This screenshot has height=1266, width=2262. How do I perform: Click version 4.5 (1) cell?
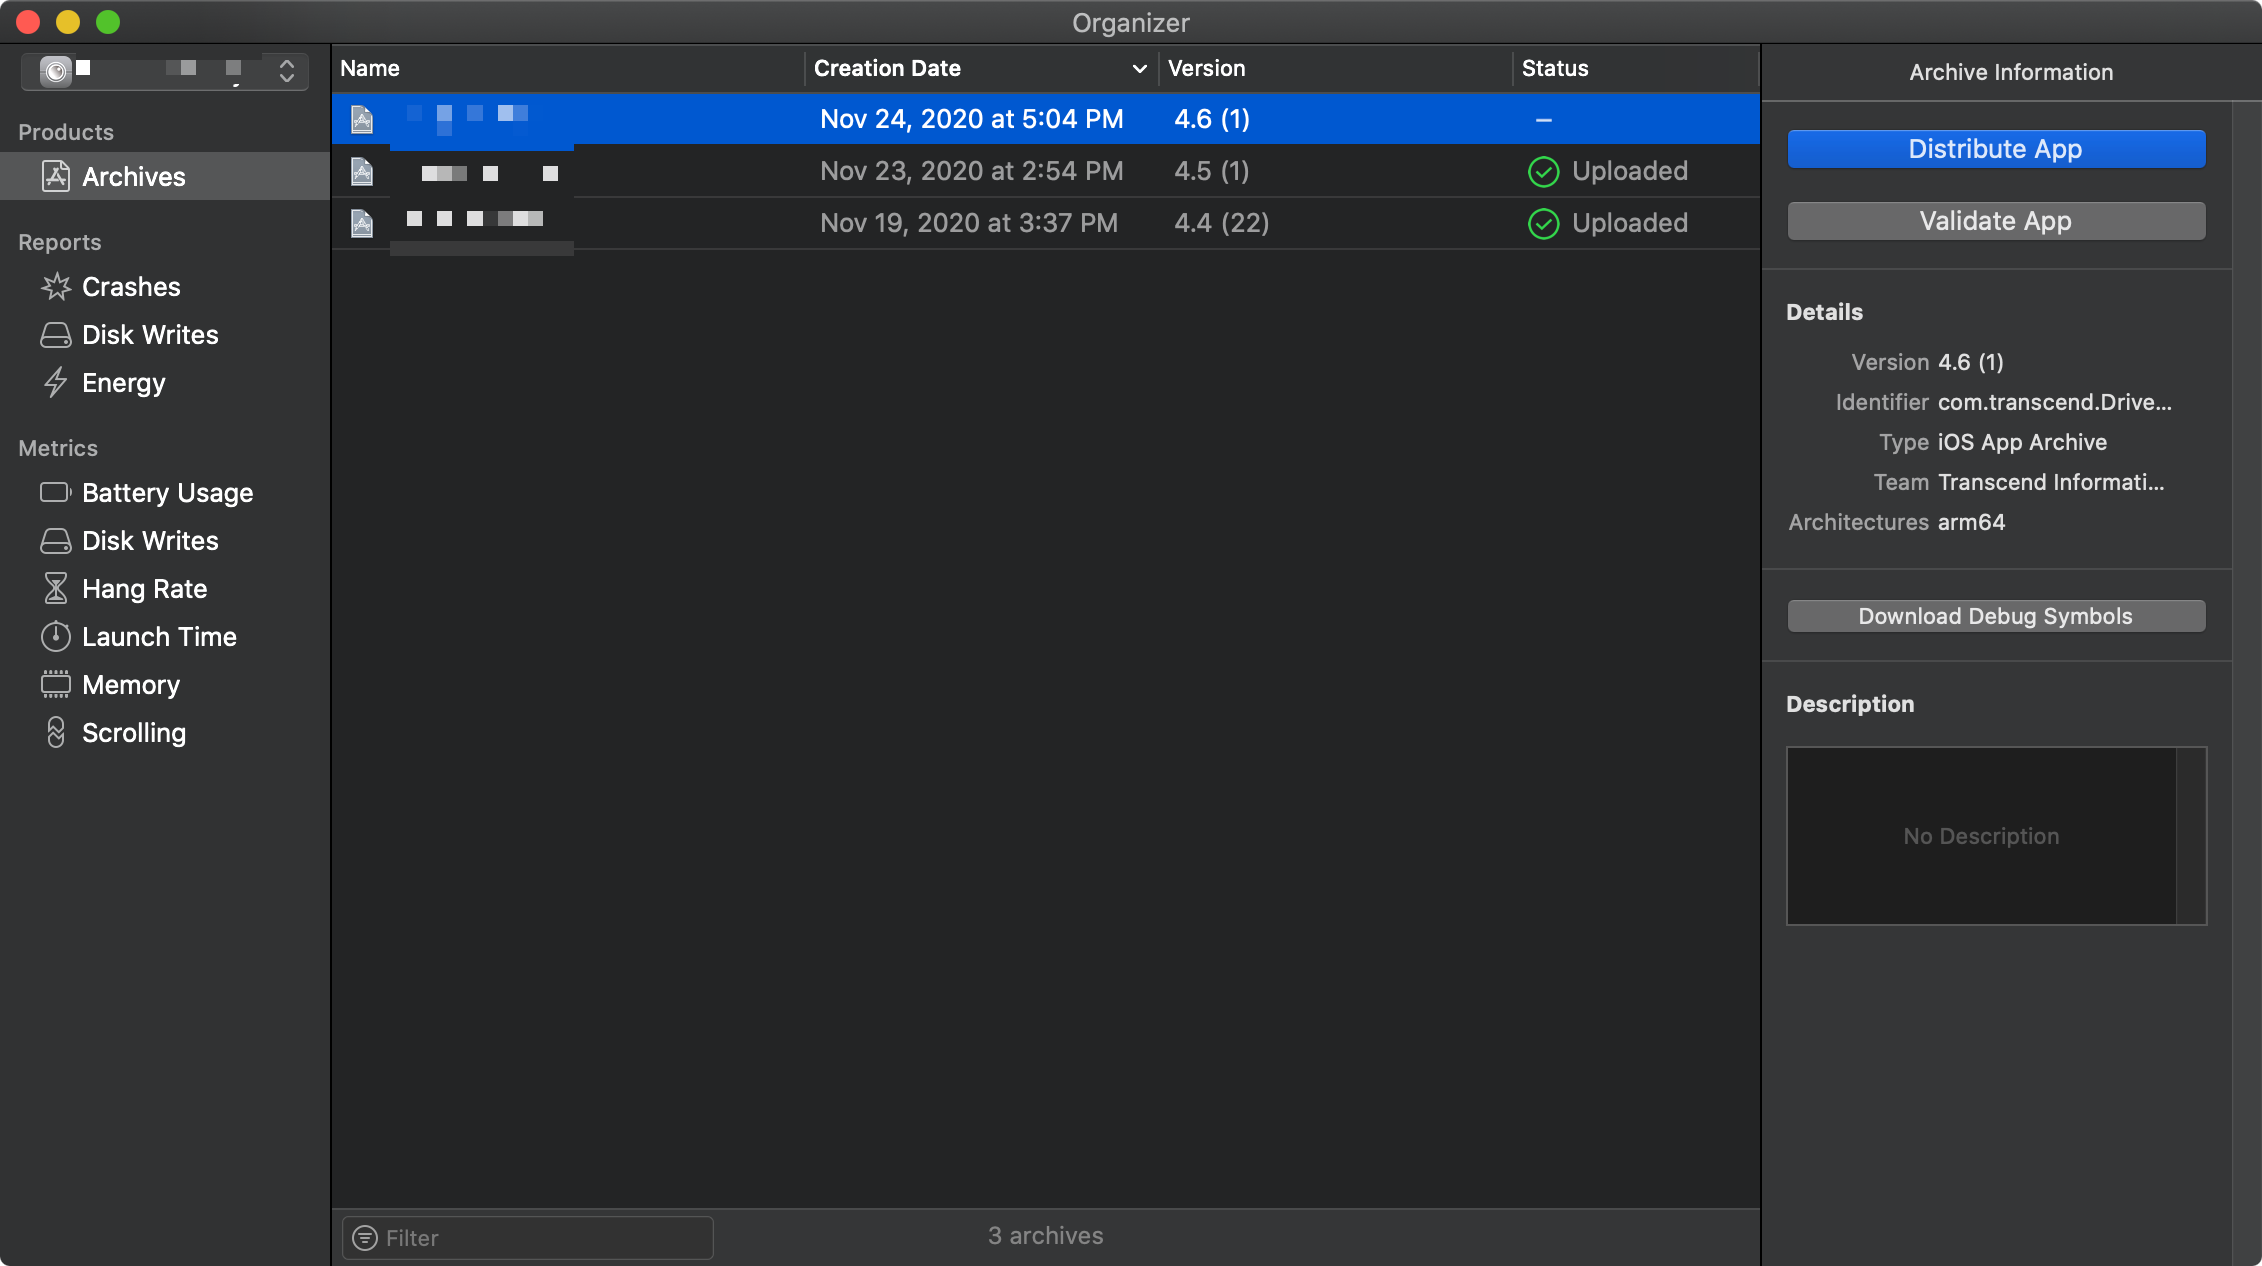(1212, 171)
